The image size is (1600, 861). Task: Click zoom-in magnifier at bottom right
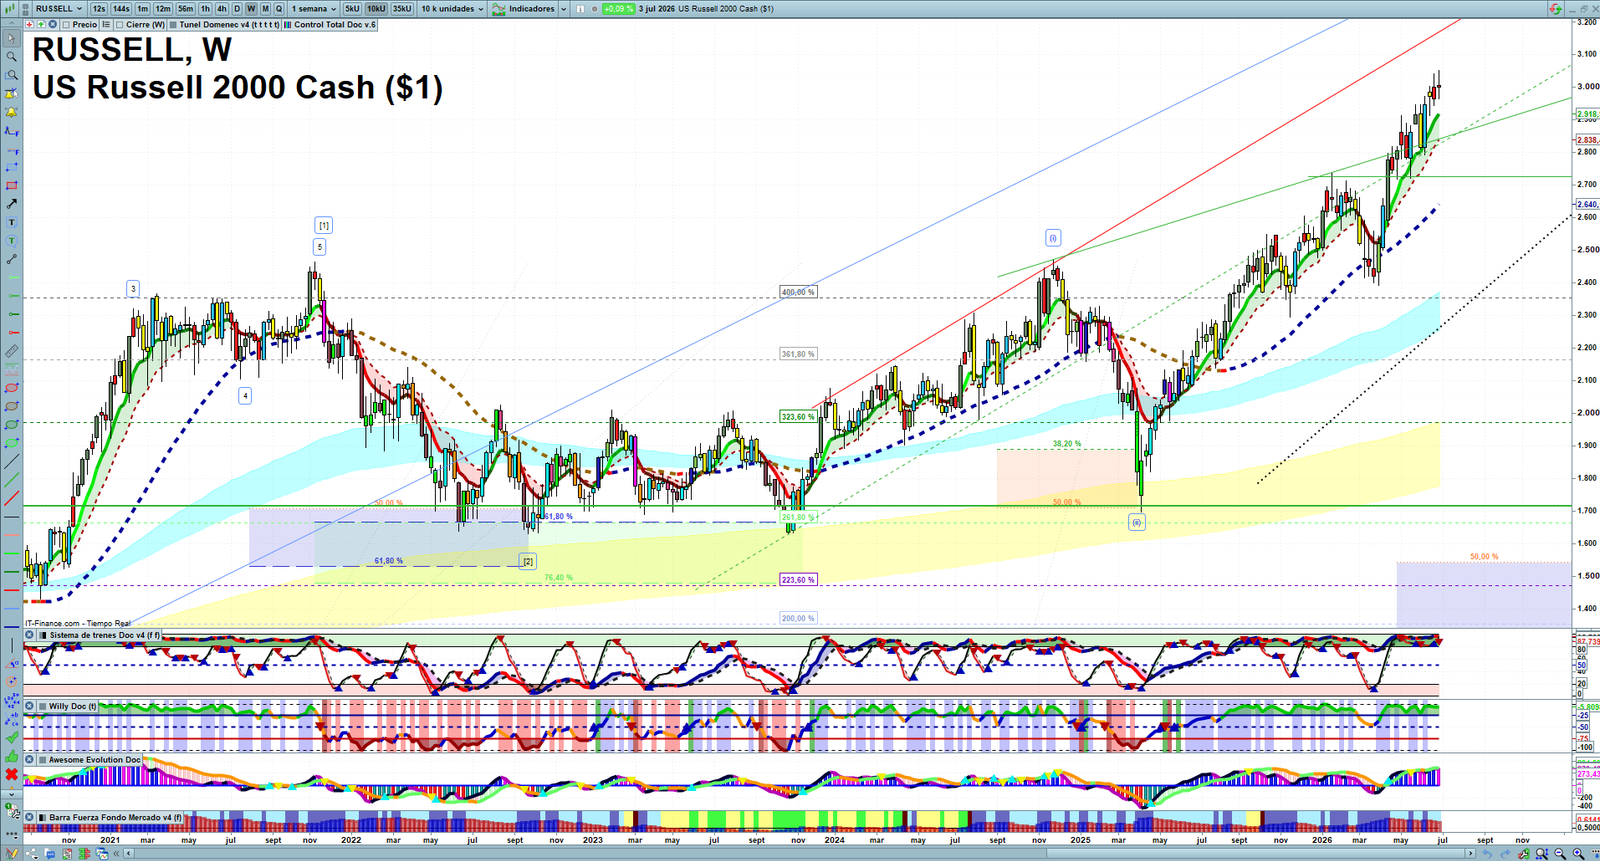tap(1578, 853)
